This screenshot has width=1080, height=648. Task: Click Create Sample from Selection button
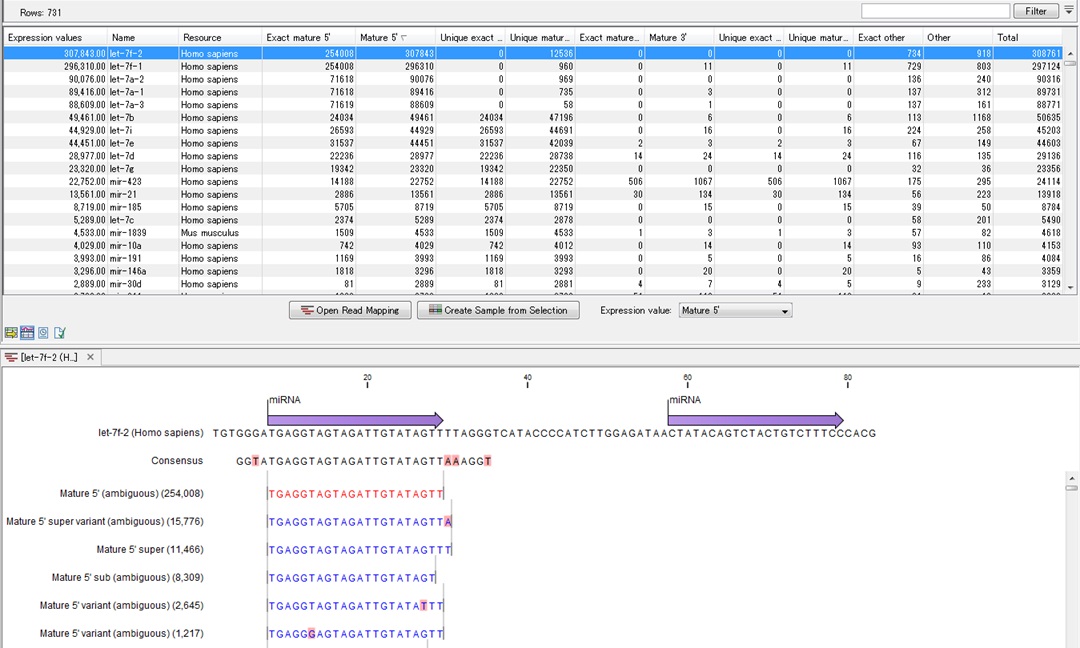498,310
